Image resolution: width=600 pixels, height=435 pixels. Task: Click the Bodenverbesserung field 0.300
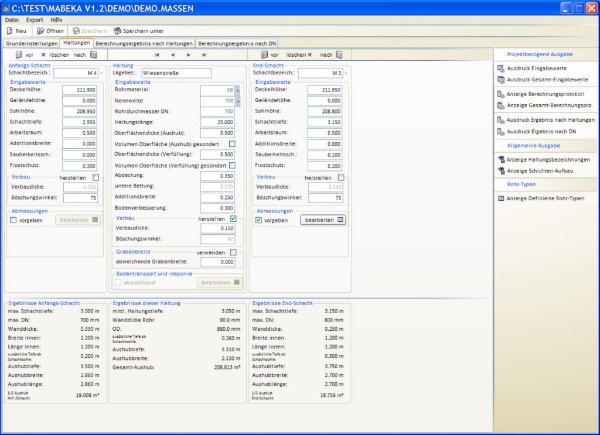[217, 208]
